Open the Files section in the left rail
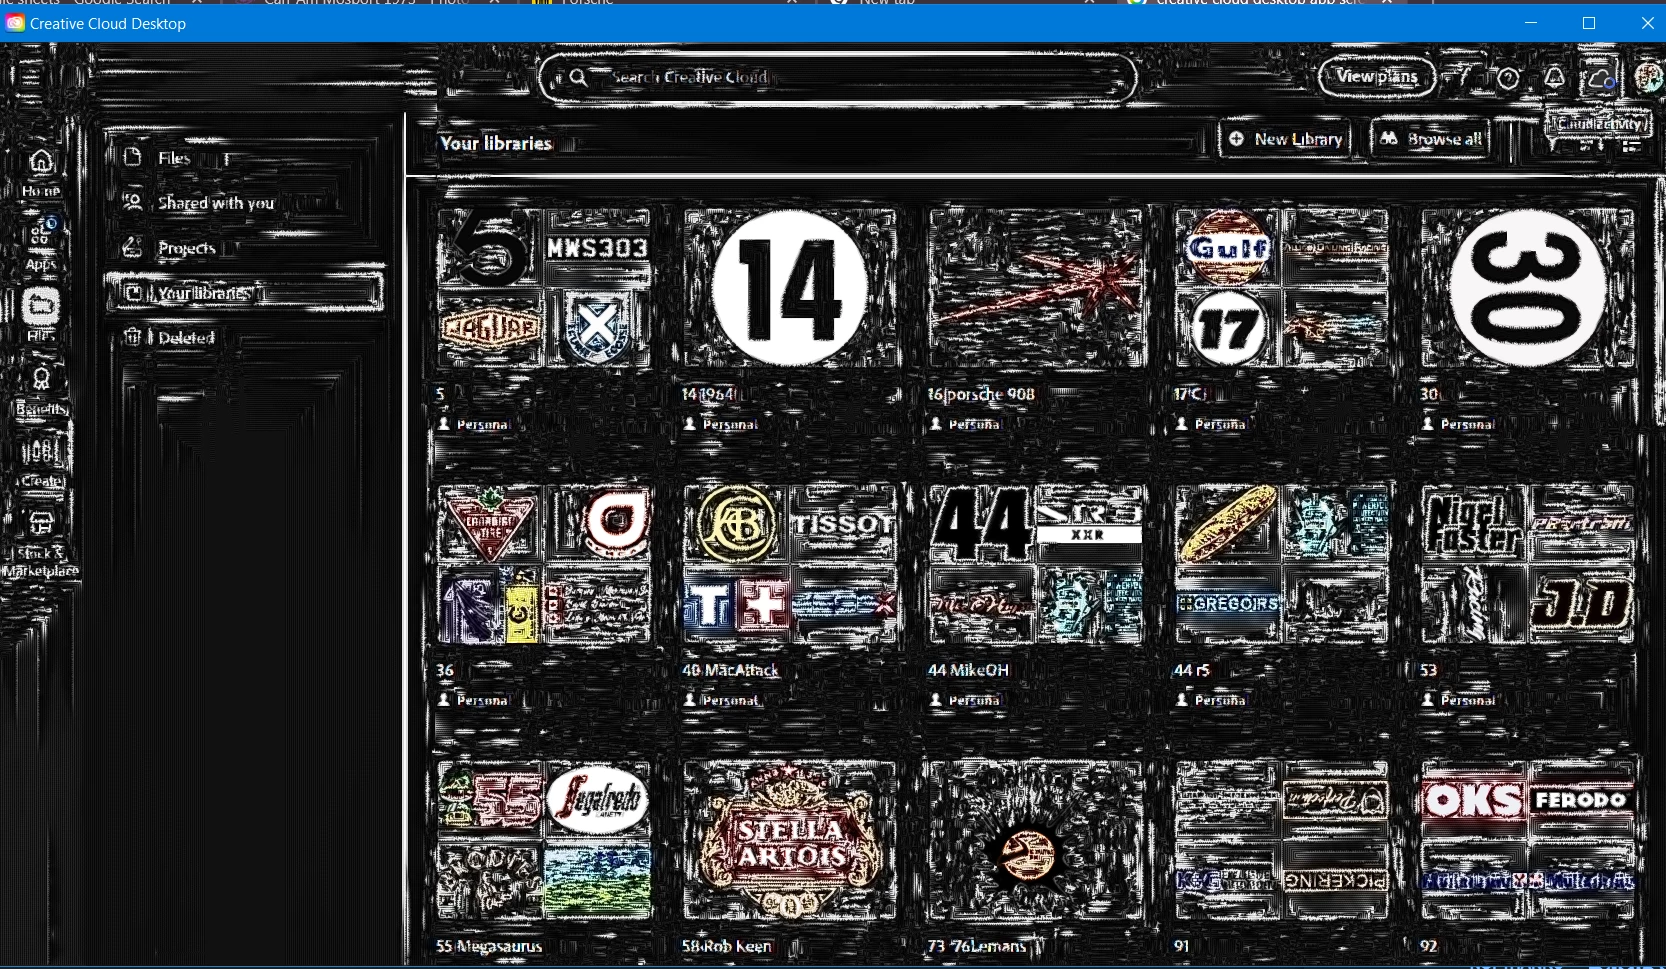 (41, 315)
